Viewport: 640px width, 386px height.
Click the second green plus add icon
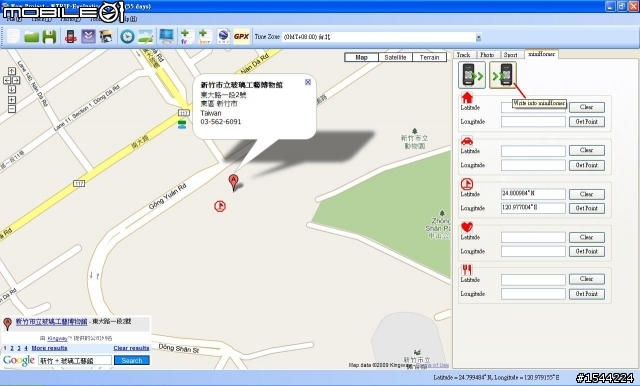[x=204, y=37]
